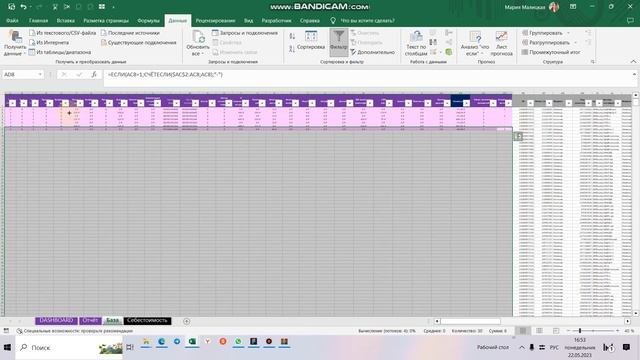Open the Справка tab
Screen dimensions: 640x360
point(310,20)
